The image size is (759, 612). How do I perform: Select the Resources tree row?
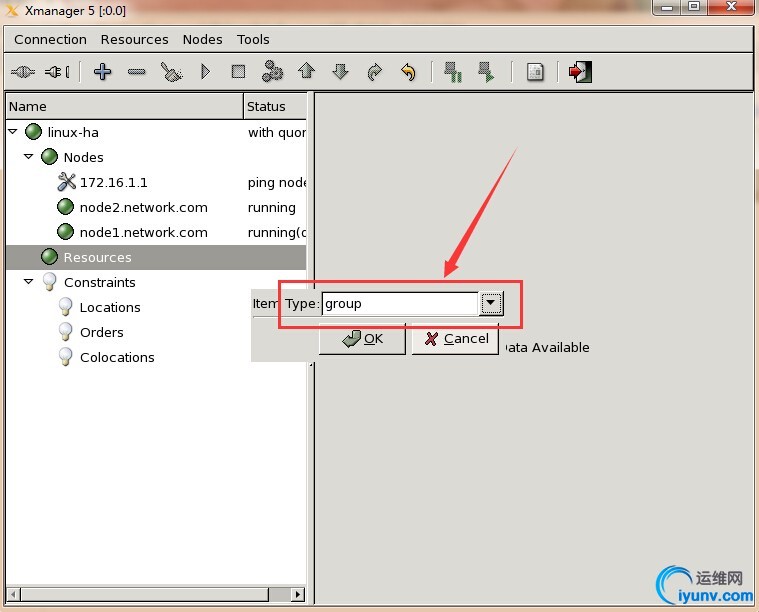[156, 257]
